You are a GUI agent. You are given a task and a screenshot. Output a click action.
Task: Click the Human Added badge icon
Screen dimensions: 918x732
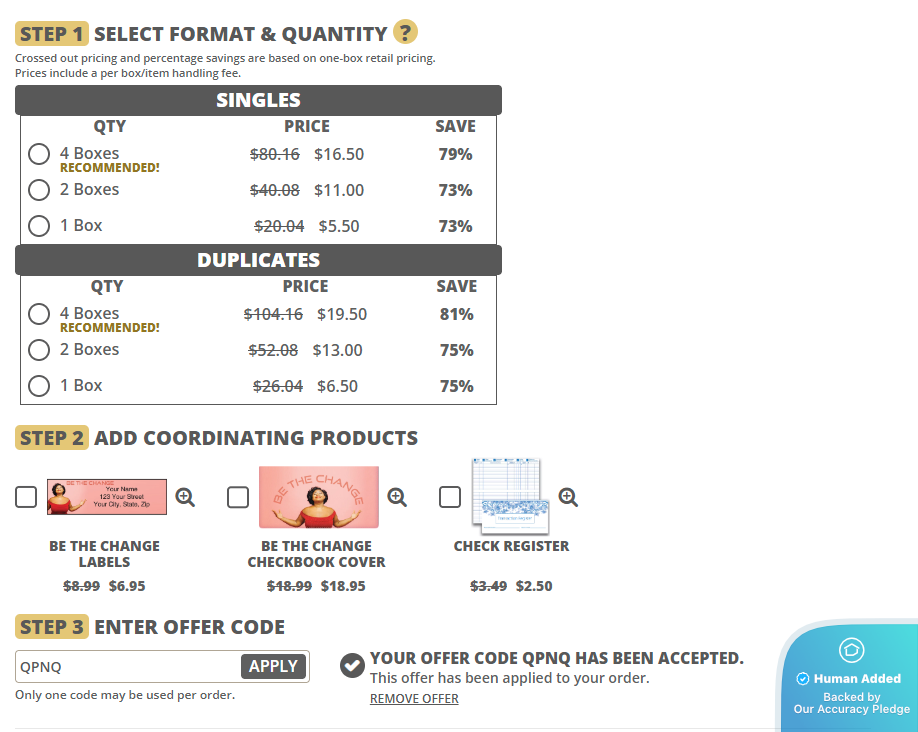coord(851,651)
